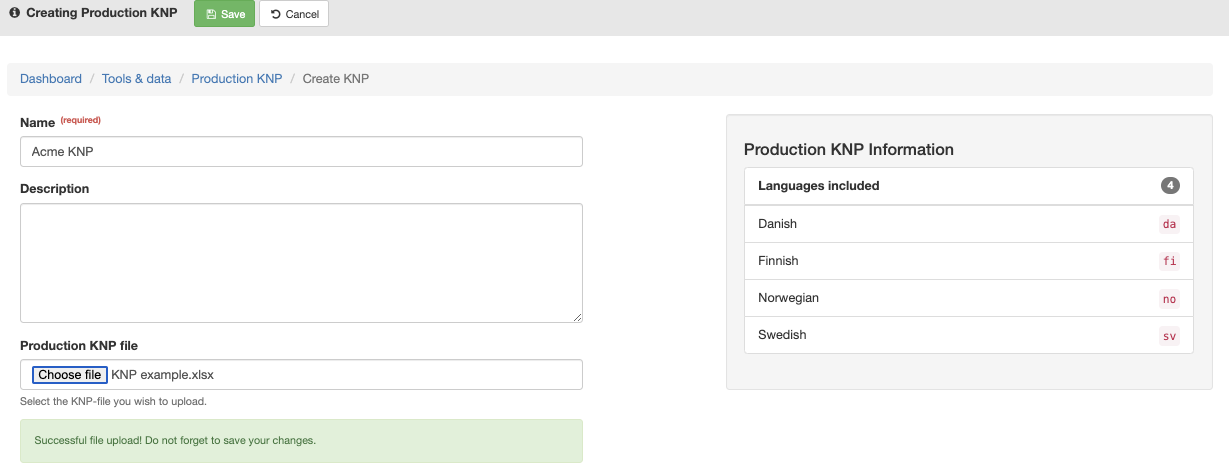Click inside the Description text area
Screen dimensions: 1229x468
[301, 263]
